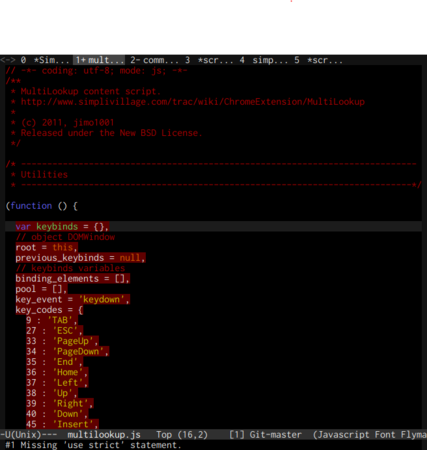Click the multilookup.js buffer name in mode line
This screenshot has width=427, height=450.
click(104, 435)
